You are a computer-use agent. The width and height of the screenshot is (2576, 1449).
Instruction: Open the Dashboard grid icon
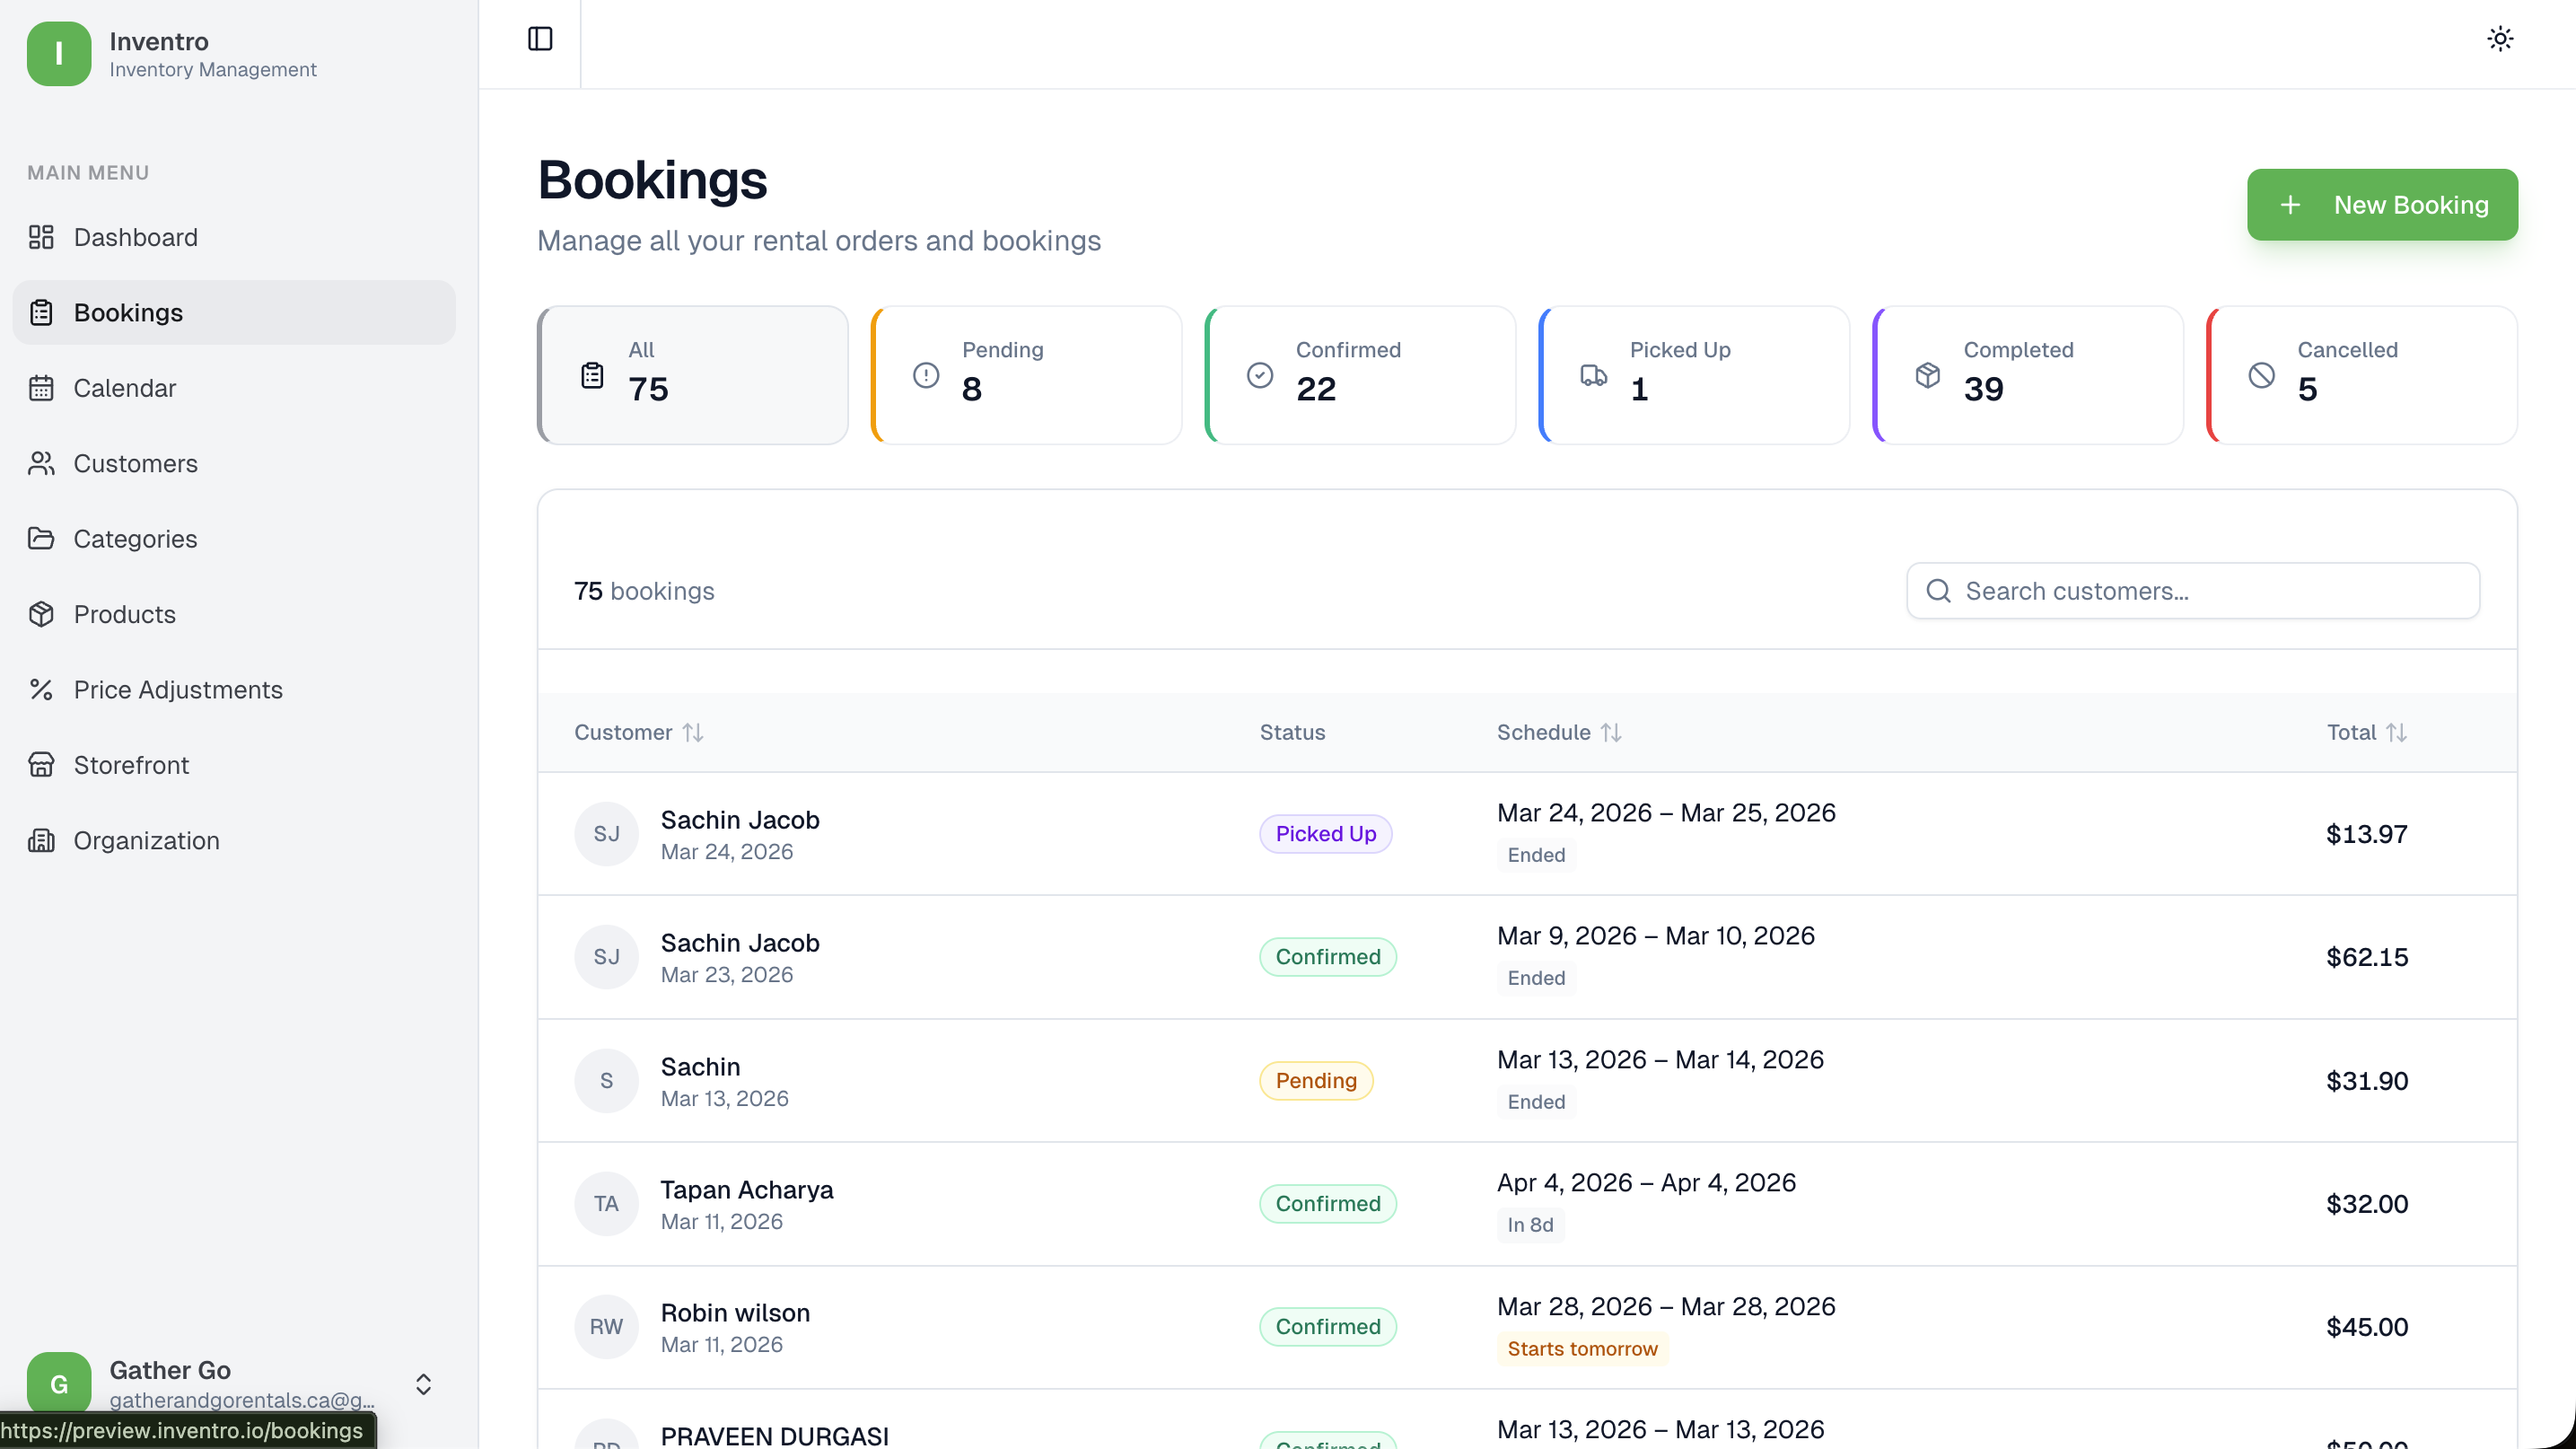point(41,237)
